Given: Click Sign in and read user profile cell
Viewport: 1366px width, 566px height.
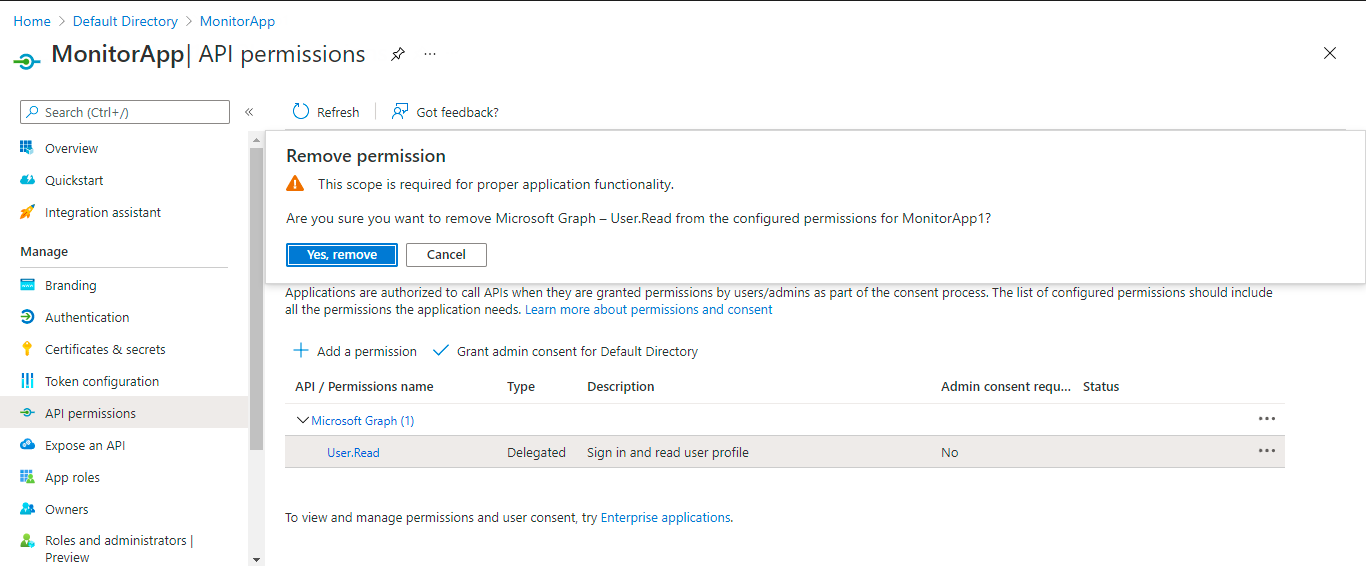Looking at the screenshot, I should click(668, 453).
